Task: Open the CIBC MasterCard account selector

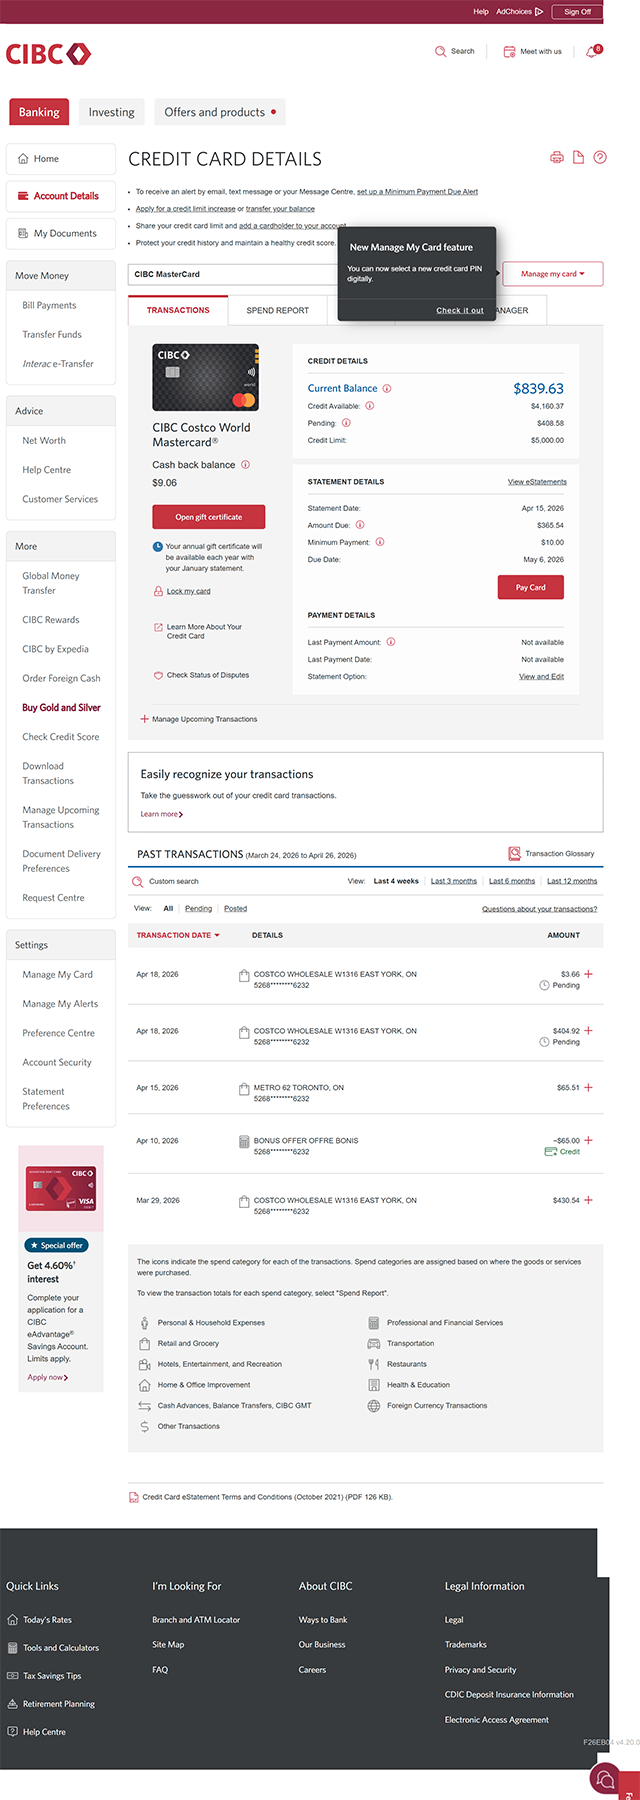Action: (x=314, y=274)
